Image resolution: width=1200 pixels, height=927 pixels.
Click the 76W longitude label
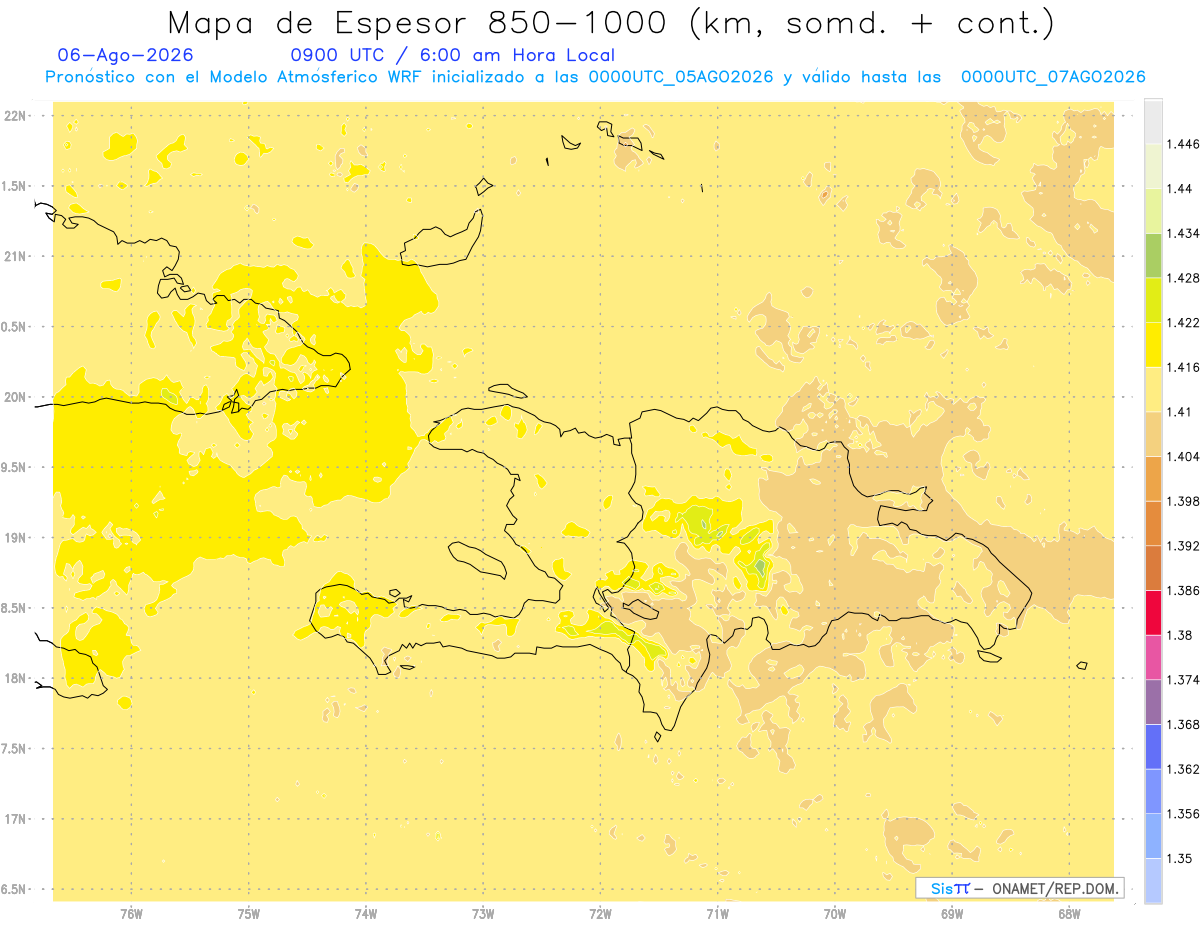tap(131, 914)
